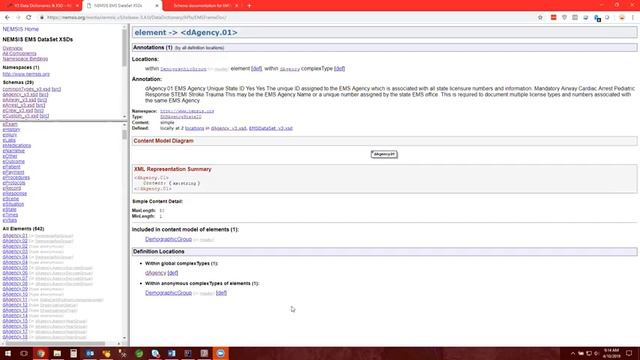Open Calculator from the taskbar
The image size is (640, 360).
pos(73,353)
